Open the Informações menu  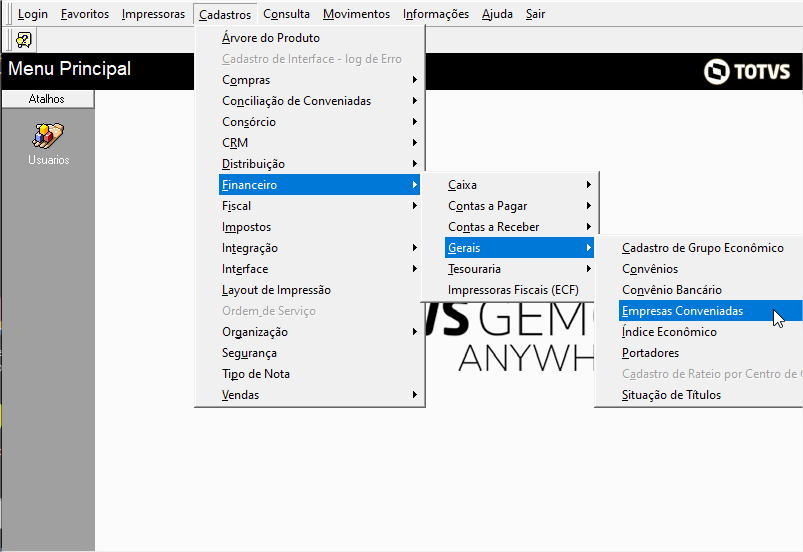[436, 14]
